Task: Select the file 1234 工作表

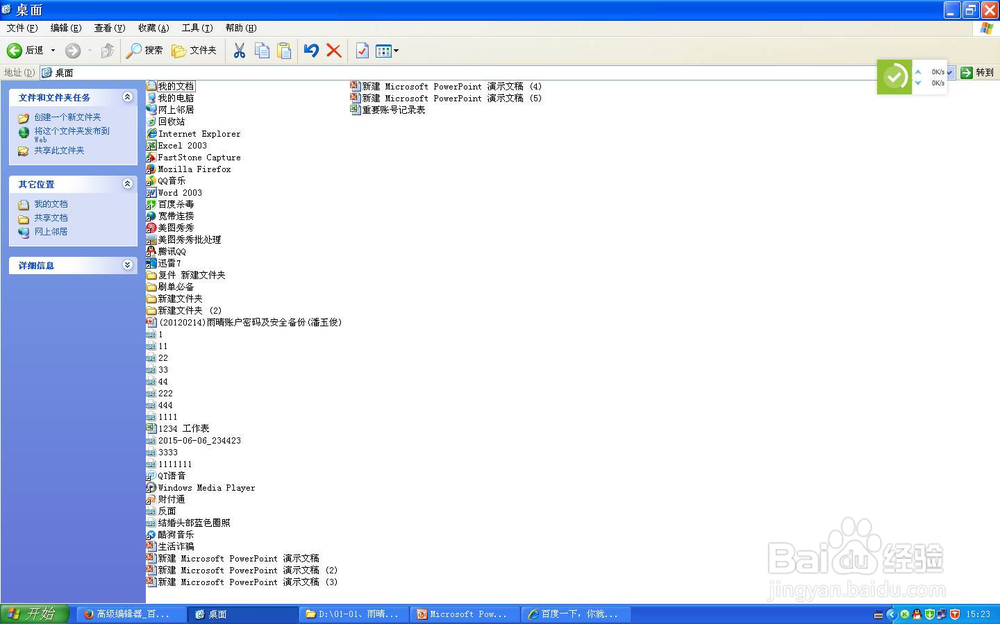Action: [178, 429]
